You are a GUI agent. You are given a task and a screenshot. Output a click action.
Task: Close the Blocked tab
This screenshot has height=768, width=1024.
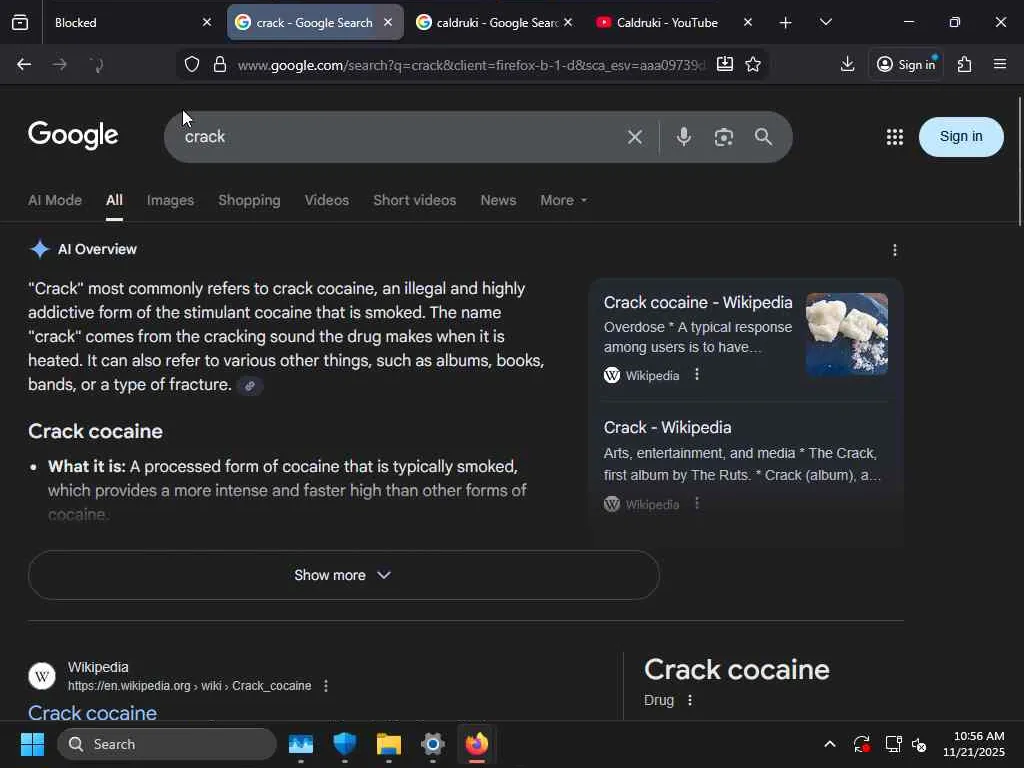pos(207,22)
